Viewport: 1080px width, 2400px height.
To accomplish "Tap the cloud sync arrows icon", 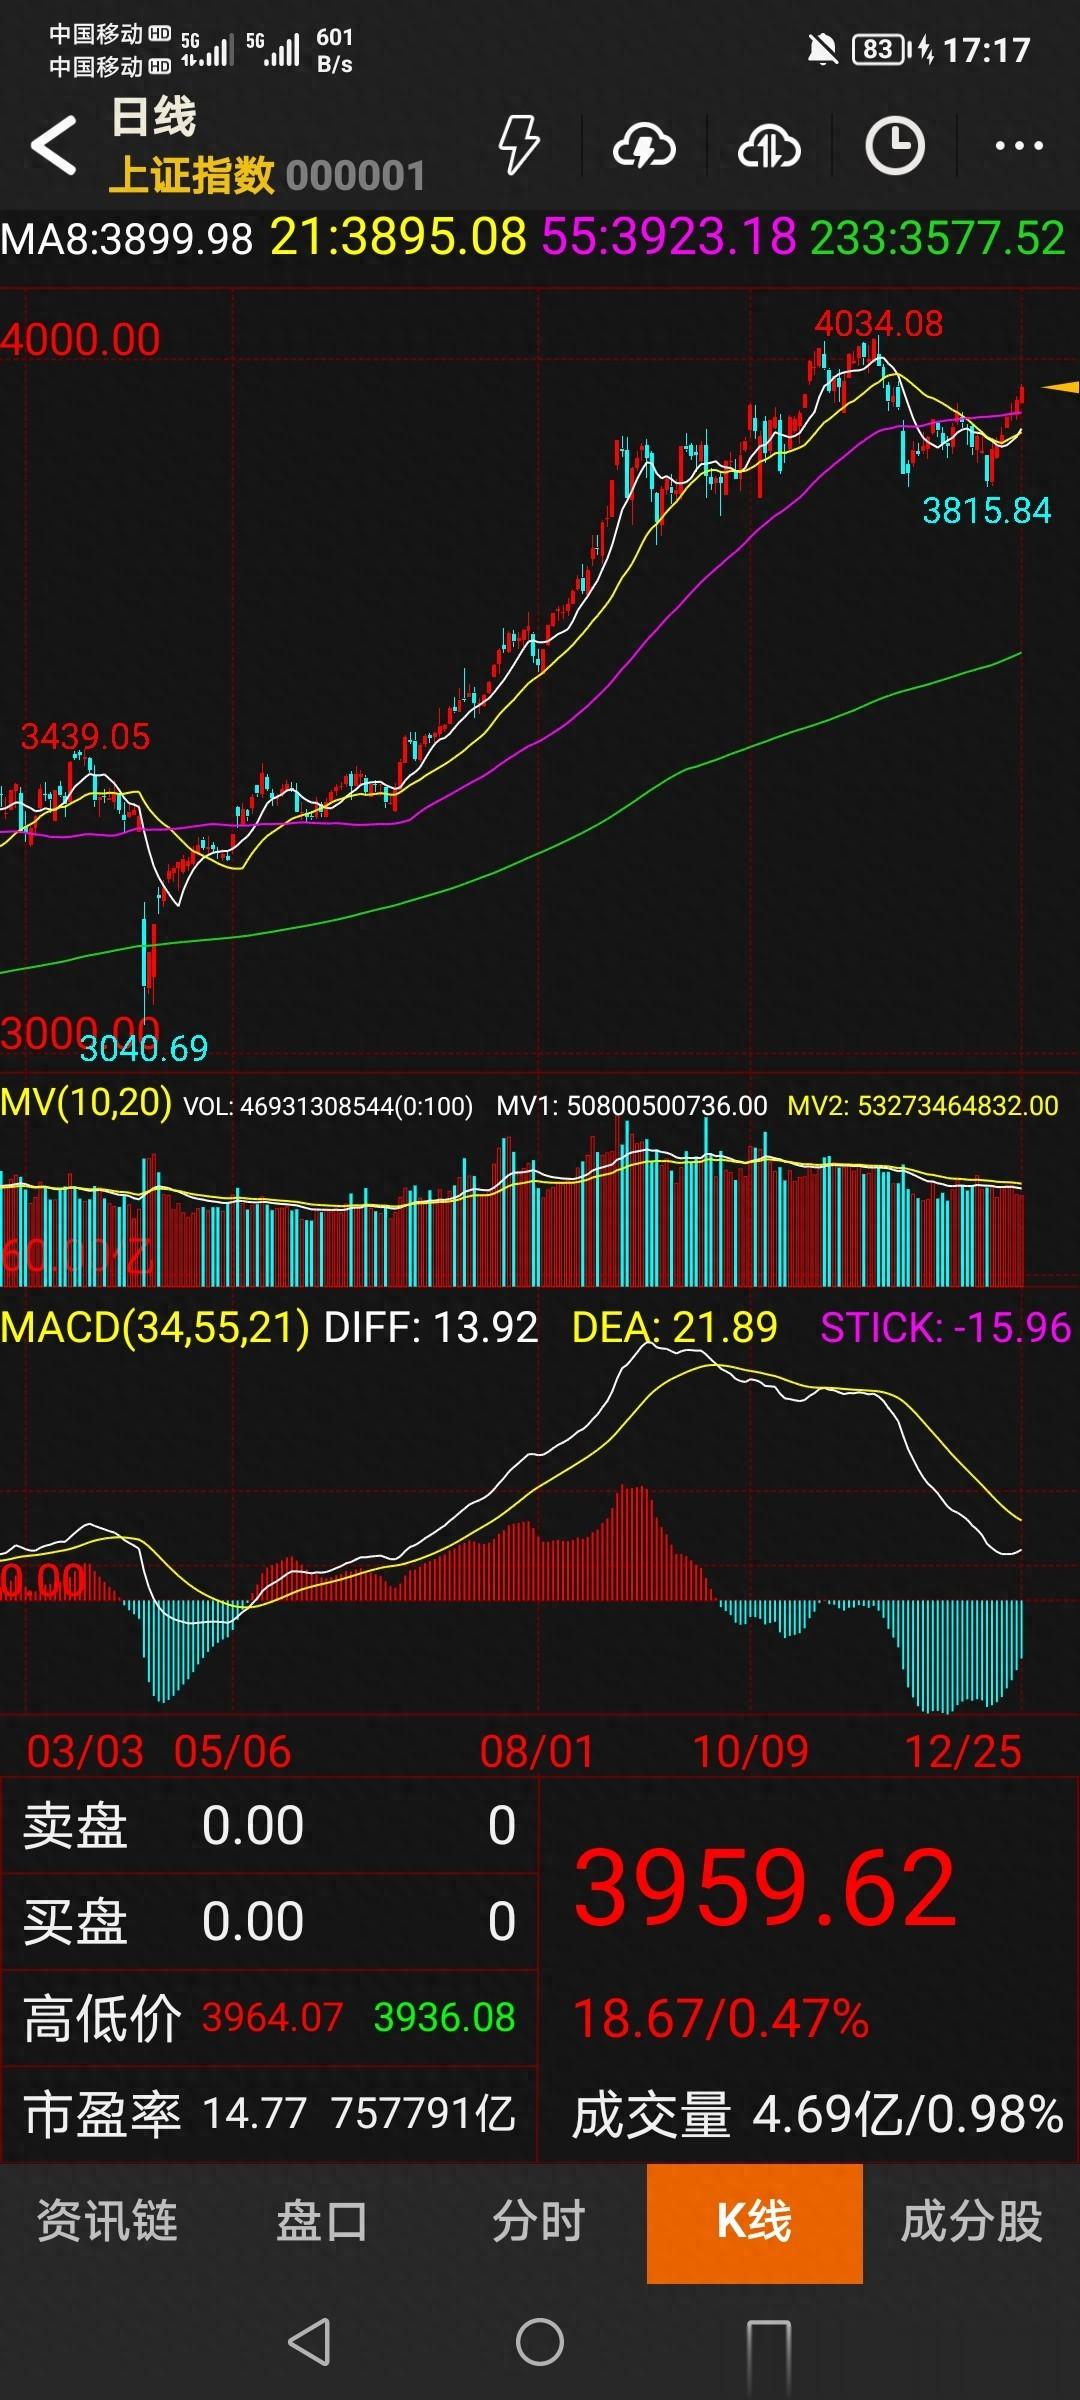I will (x=769, y=147).
